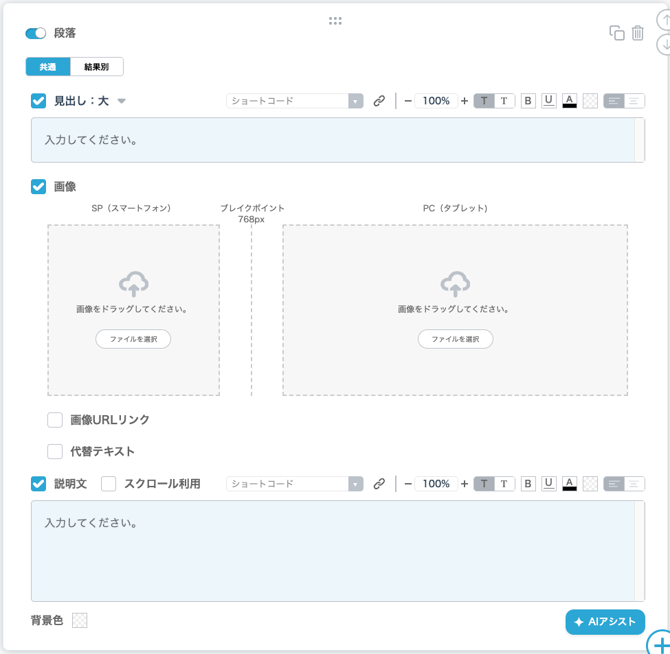Insert link in description toolbar

[x=379, y=484]
